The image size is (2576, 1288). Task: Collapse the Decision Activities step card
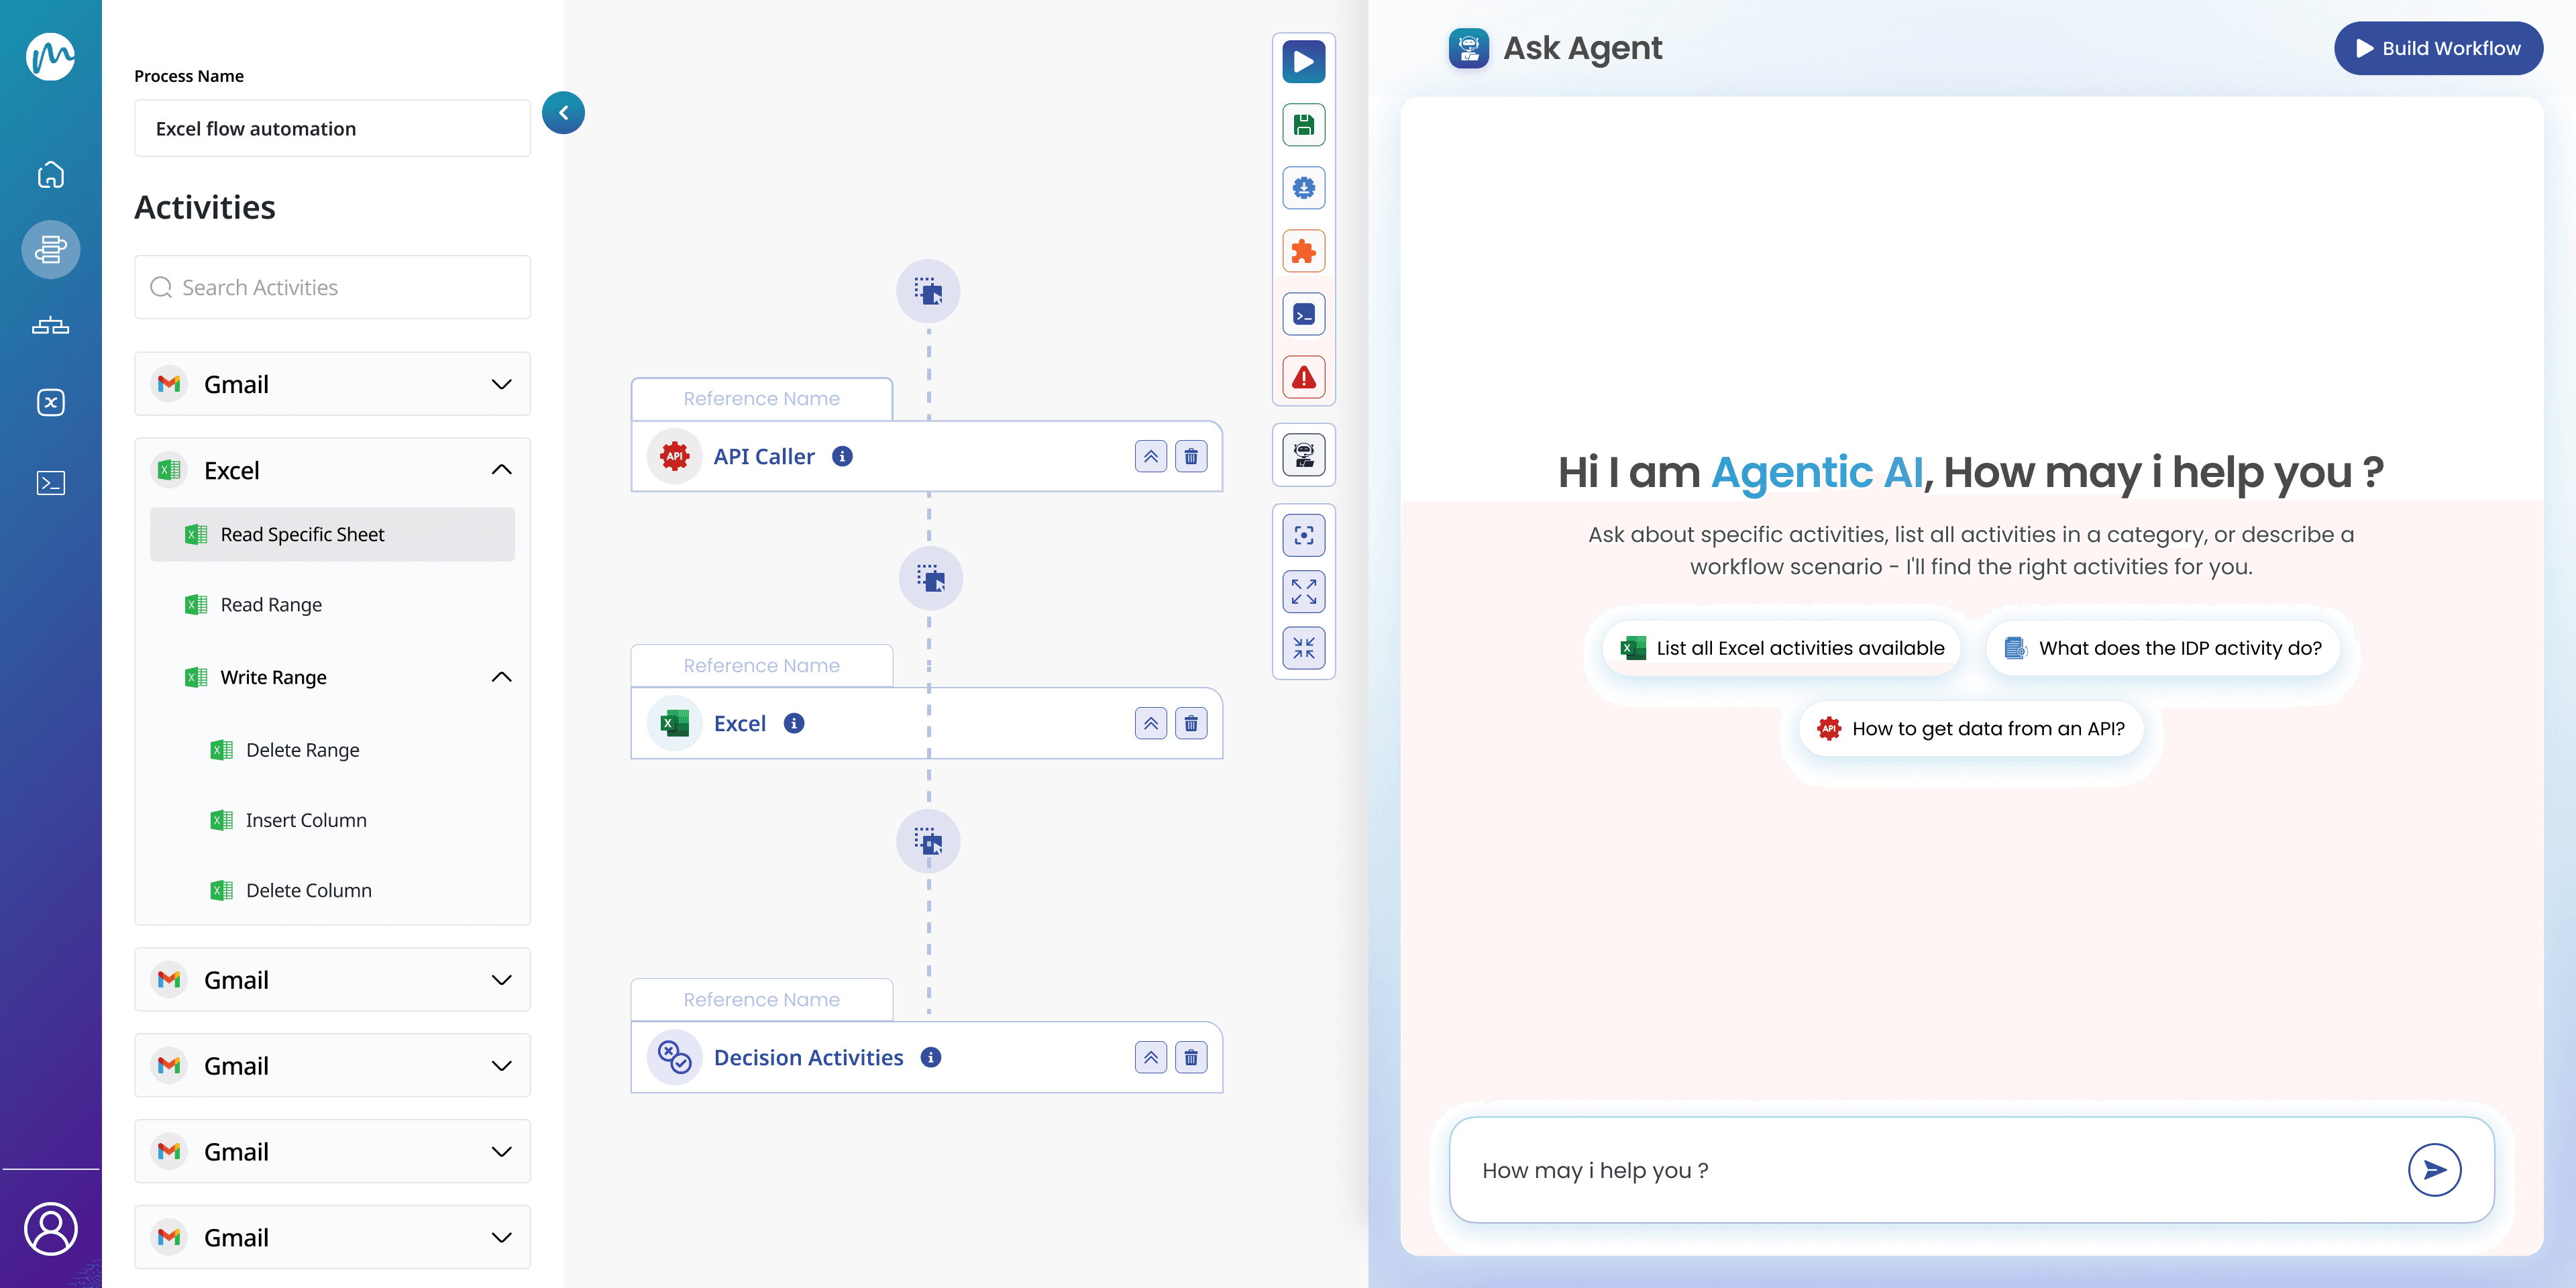click(x=1151, y=1058)
